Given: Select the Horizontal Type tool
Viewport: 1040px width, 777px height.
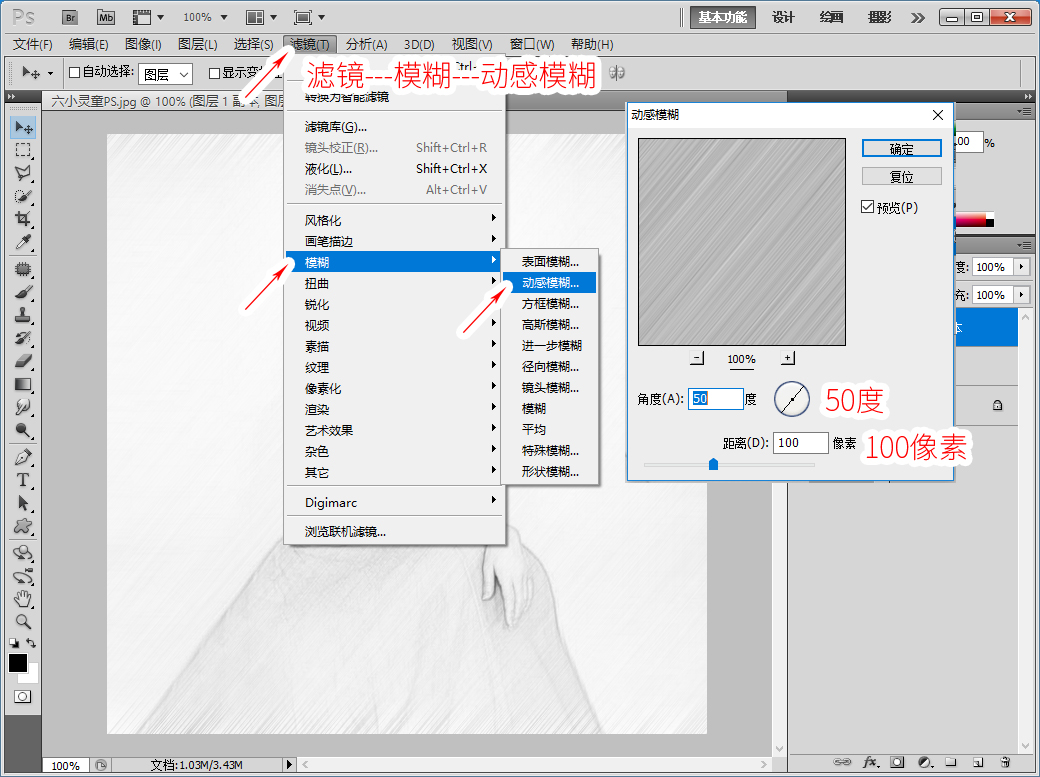Looking at the screenshot, I should click(x=23, y=480).
